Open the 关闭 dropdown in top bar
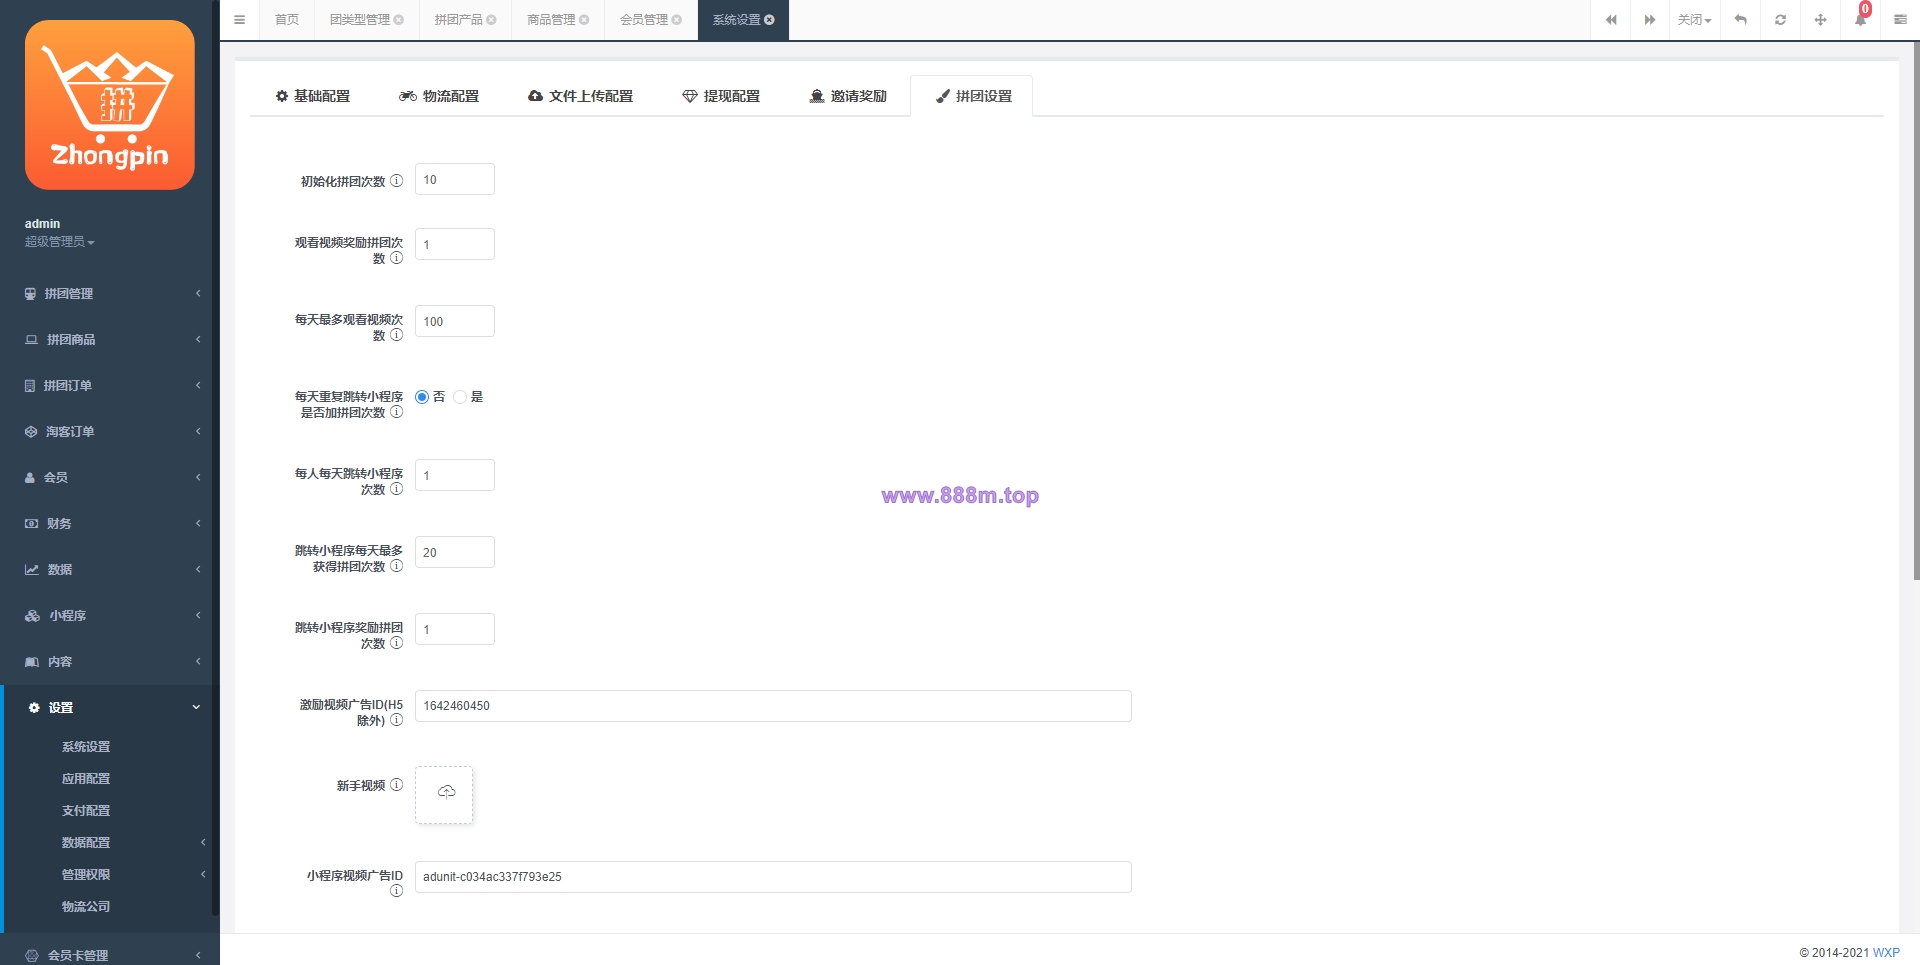 1694,20
